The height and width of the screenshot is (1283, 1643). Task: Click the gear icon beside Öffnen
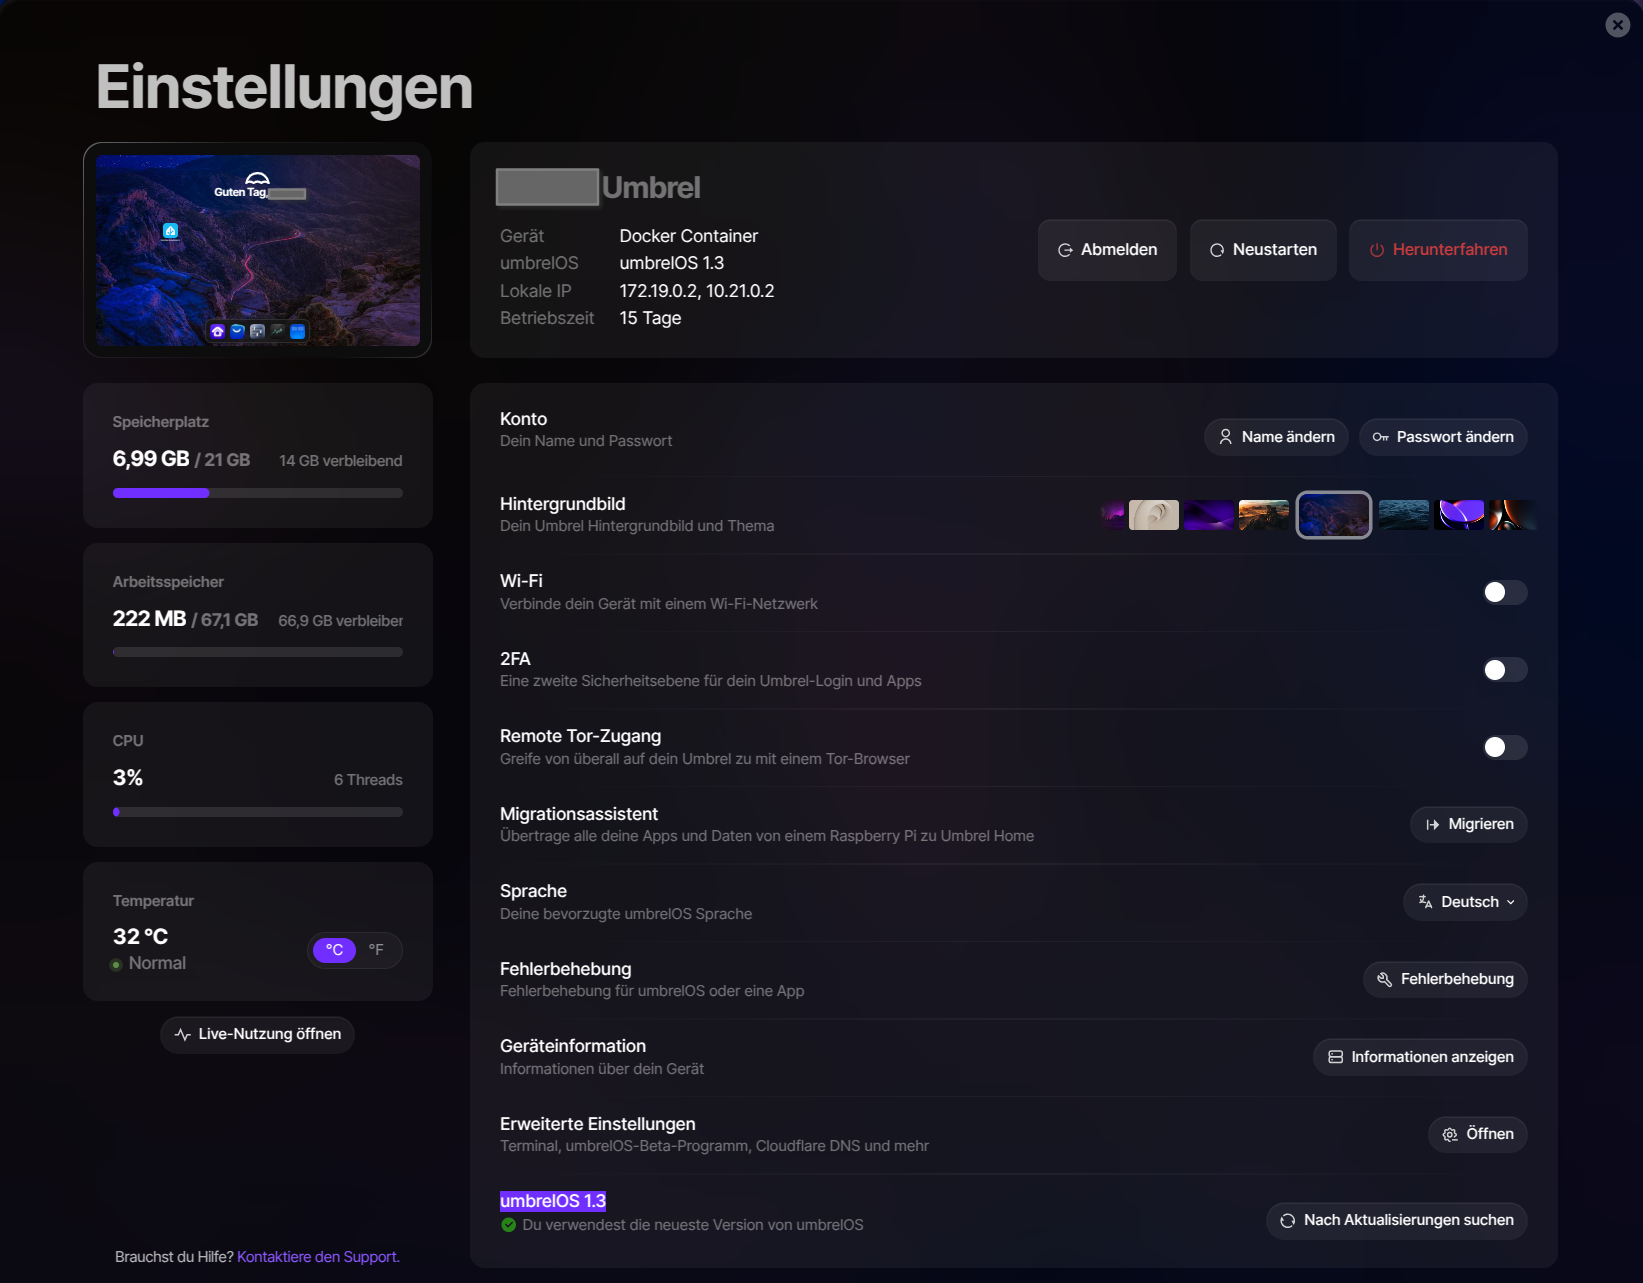pyautogui.click(x=1450, y=1134)
